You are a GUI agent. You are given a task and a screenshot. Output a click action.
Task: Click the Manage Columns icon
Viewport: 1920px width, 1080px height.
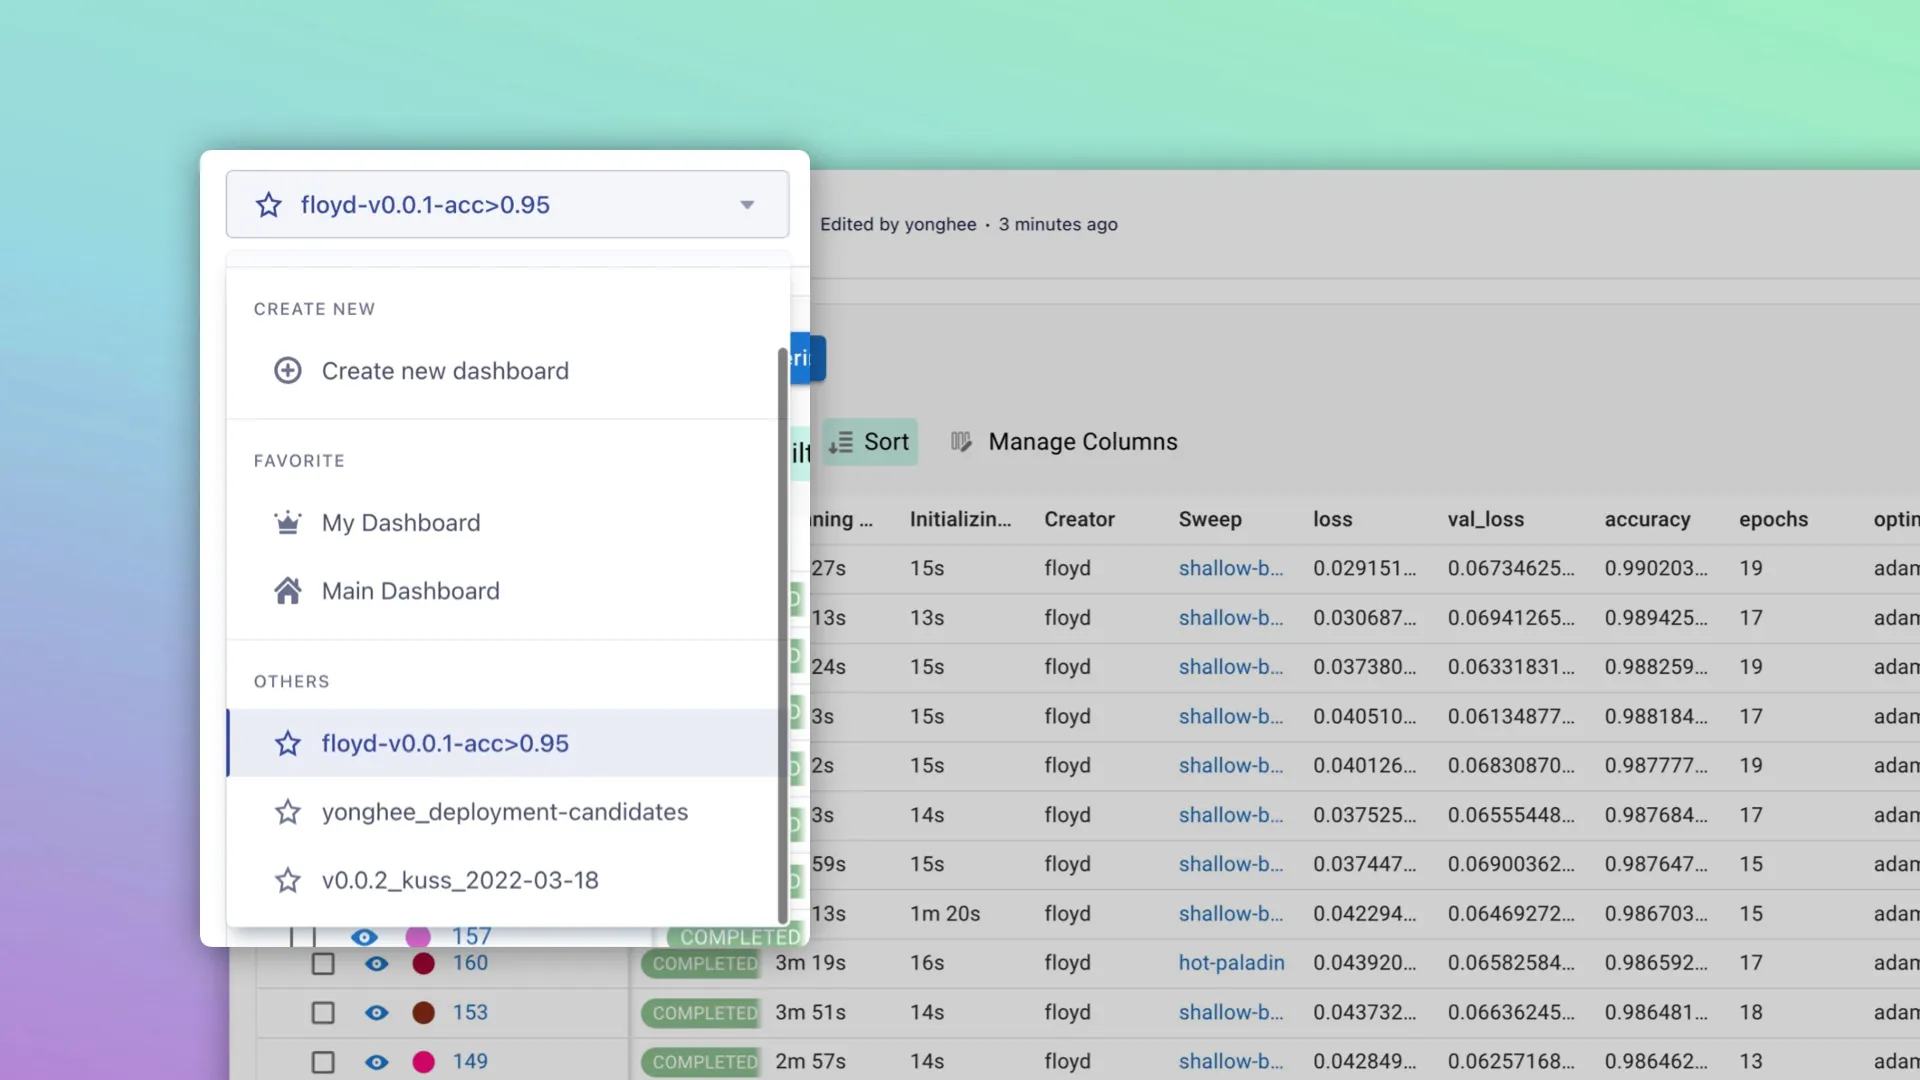click(x=961, y=442)
